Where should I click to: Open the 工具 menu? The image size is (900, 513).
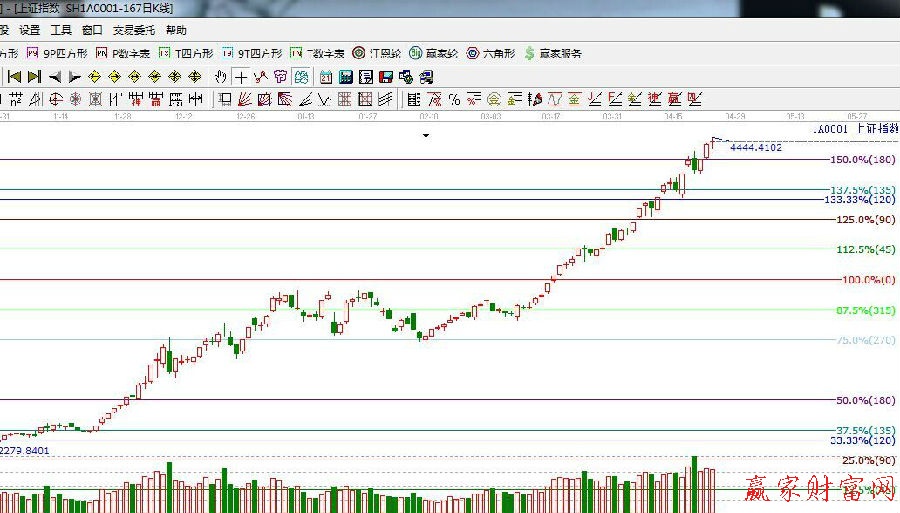point(61,31)
